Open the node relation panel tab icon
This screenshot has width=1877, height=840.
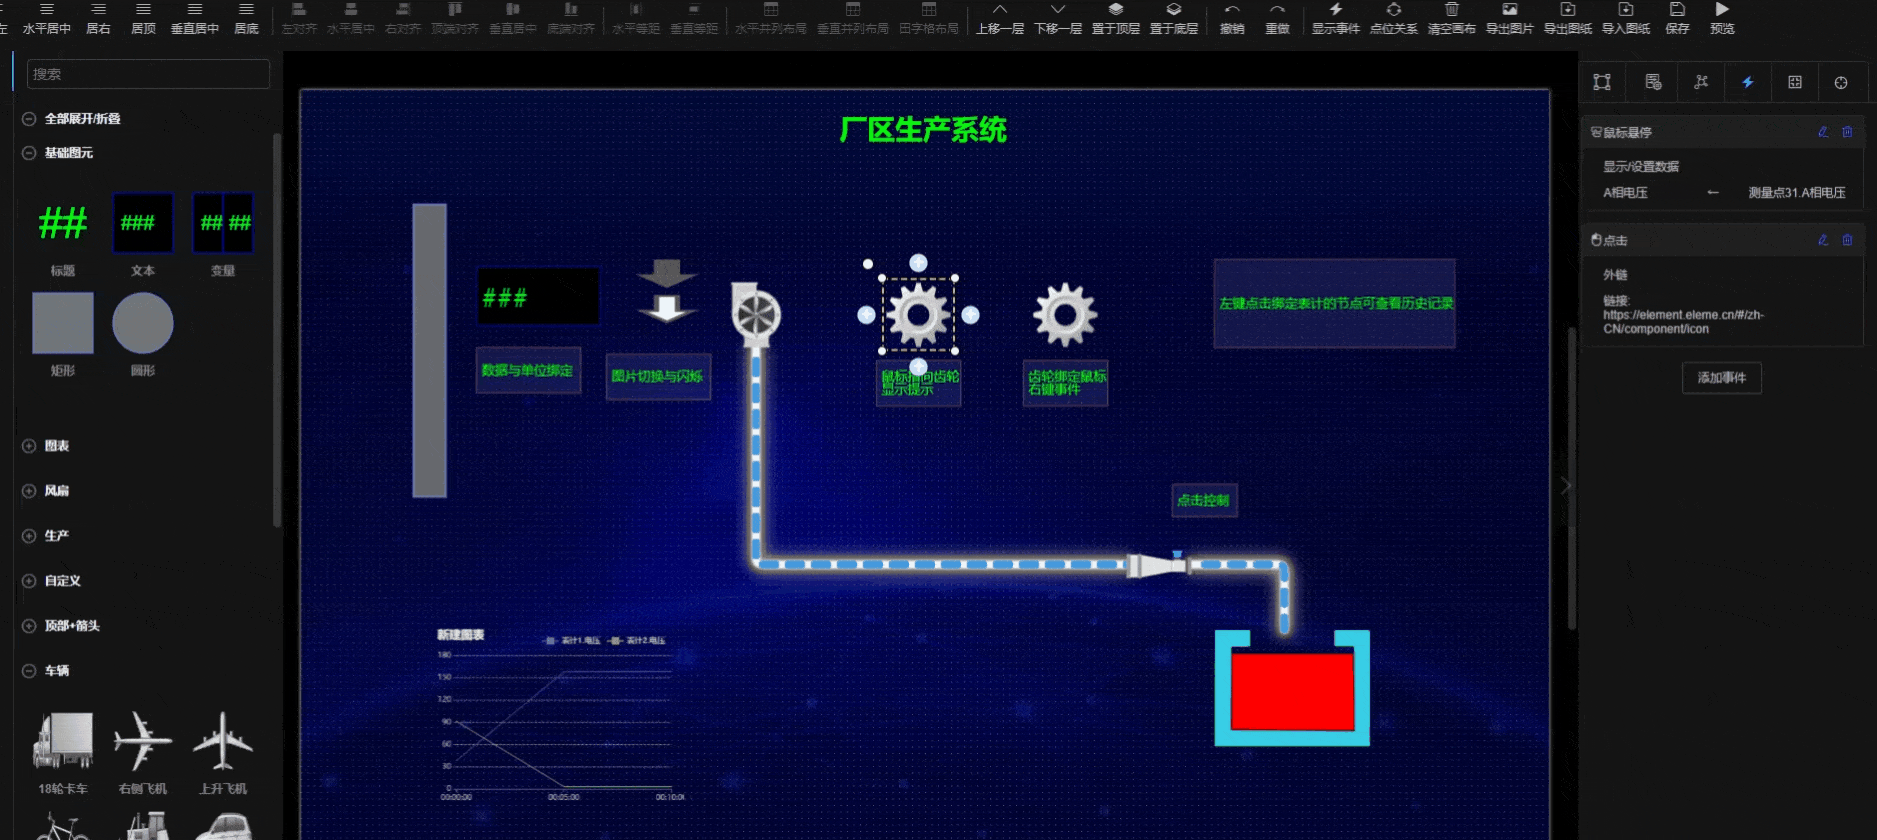(x=1701, y=82)
